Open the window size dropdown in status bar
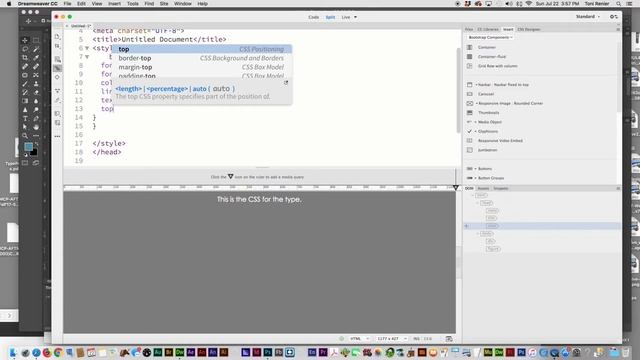The height and width of the screenshot is (360, 640). (392, 339)
